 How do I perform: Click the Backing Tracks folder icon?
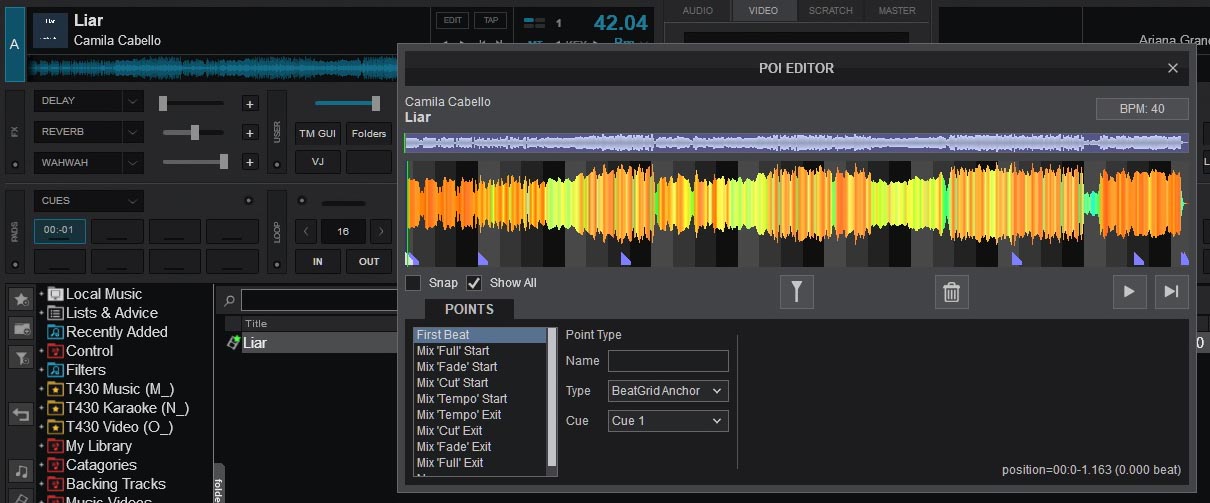tap(56, 484)
